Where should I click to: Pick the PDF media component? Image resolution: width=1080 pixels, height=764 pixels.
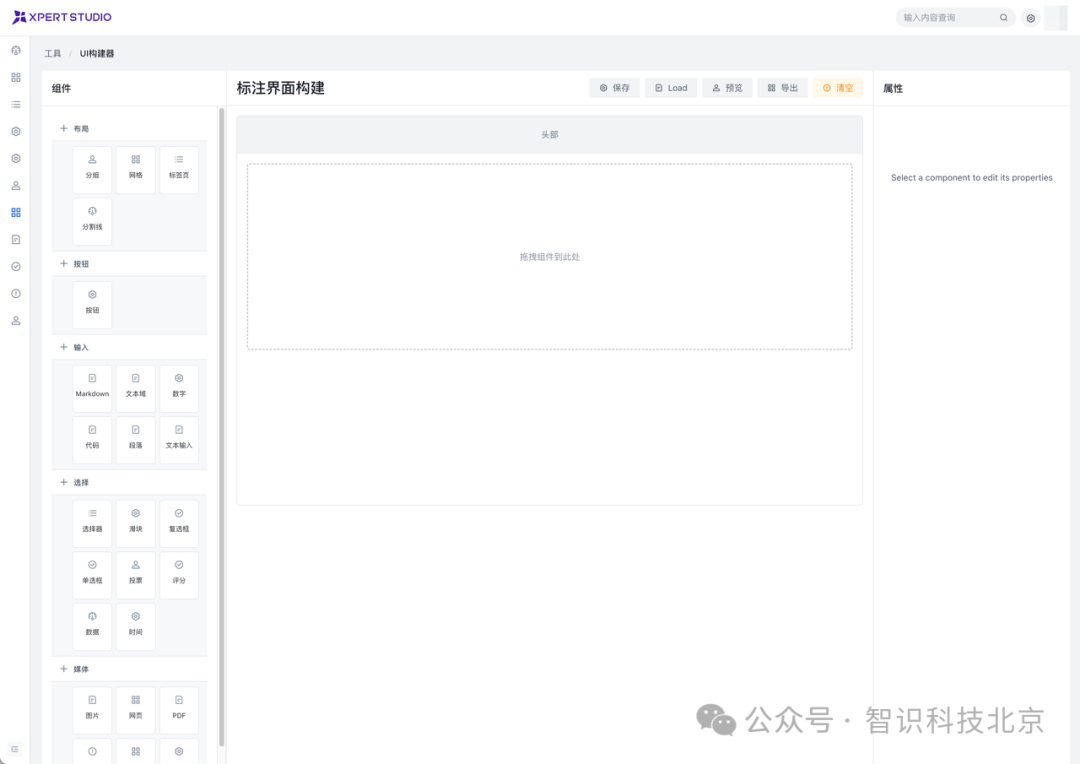click(x=179, y=710)
